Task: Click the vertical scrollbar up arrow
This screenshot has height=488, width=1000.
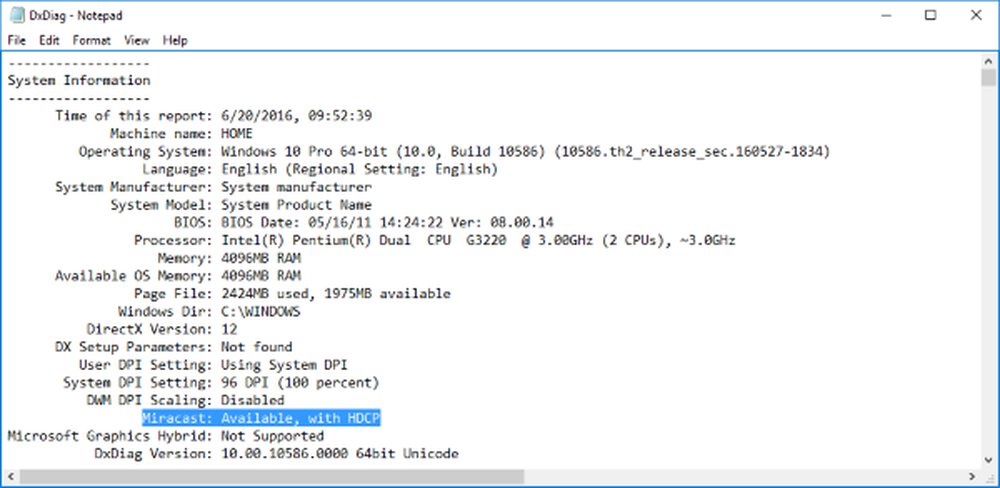Action: point(988,60)
